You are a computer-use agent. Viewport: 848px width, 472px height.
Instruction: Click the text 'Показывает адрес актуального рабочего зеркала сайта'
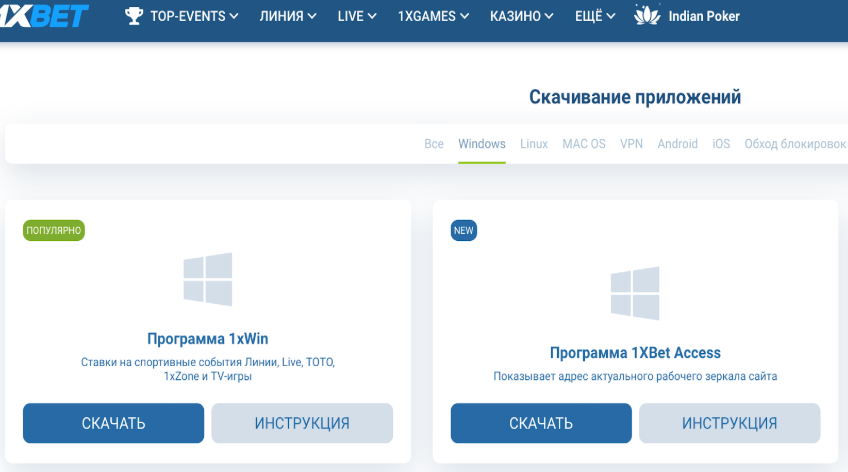click(635, 376)
